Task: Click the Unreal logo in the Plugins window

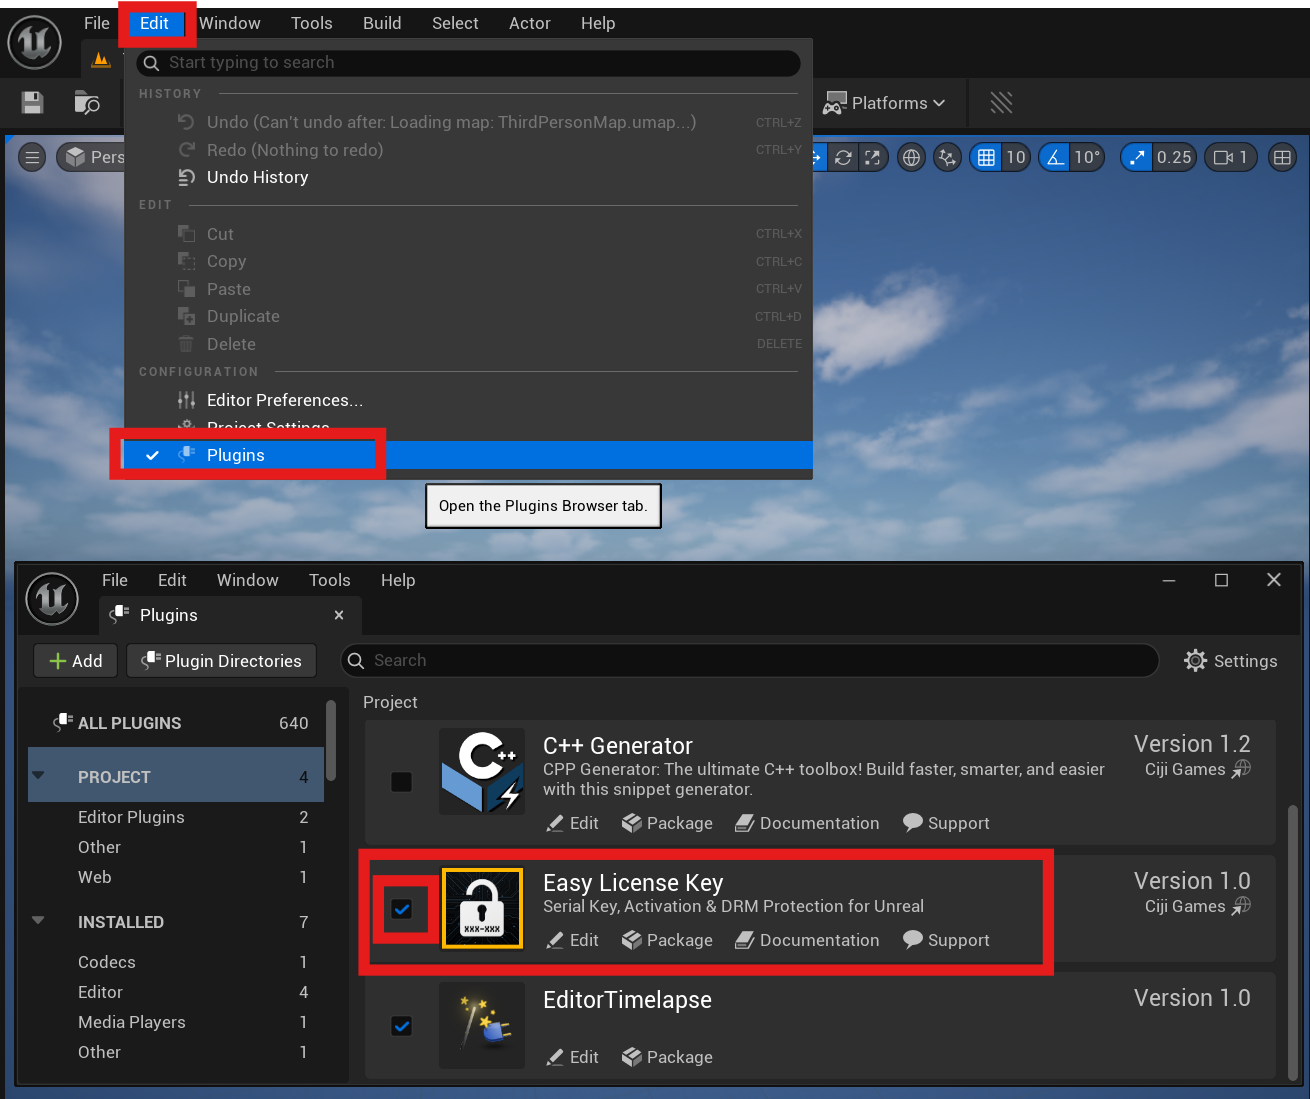Action: 52,599
